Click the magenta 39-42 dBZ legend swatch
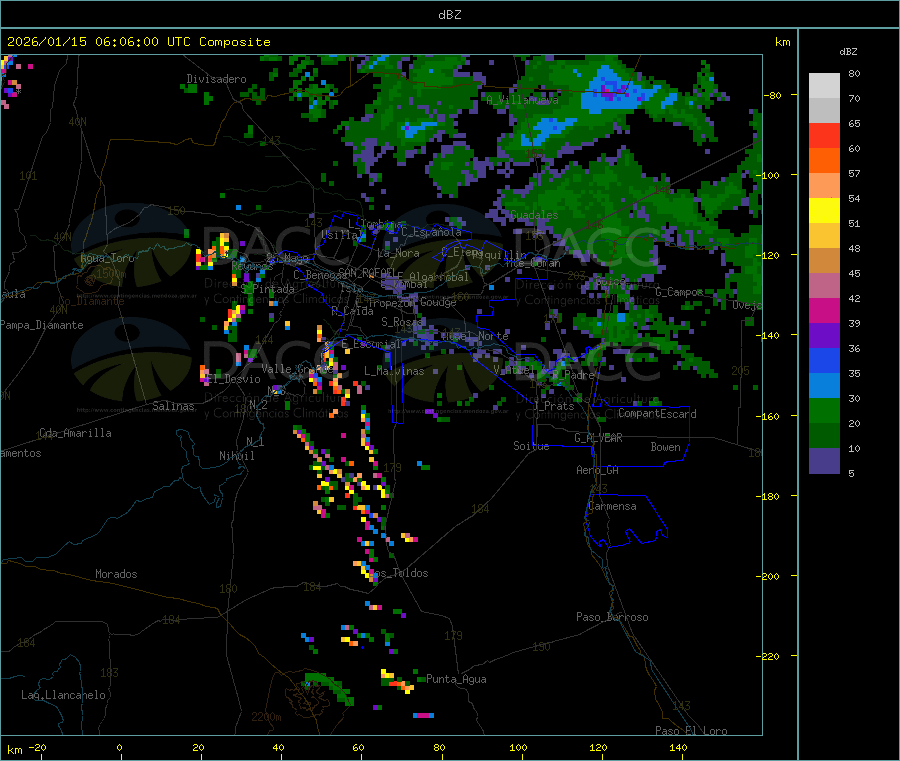The image size is (900, 761). click(824, 310)
